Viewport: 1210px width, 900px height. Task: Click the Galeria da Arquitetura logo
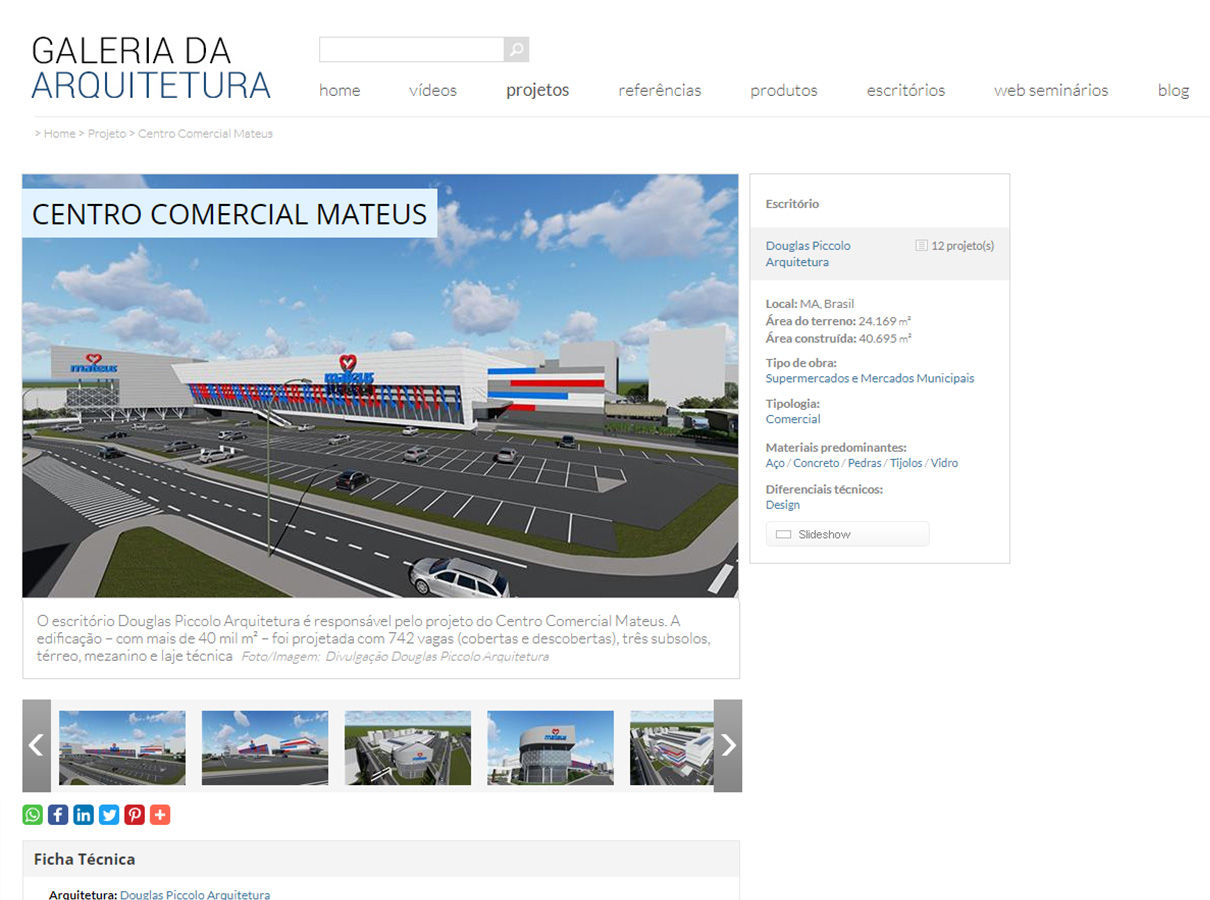[151, 67]
